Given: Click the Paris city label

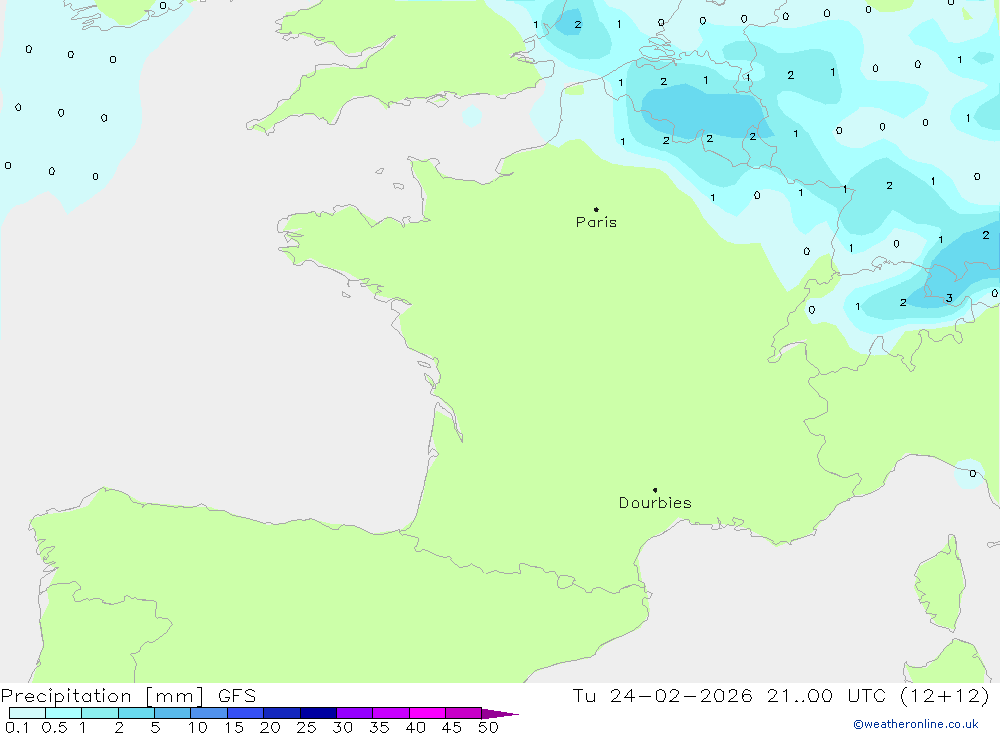Looking at the screenshot, I should point(596,222).
